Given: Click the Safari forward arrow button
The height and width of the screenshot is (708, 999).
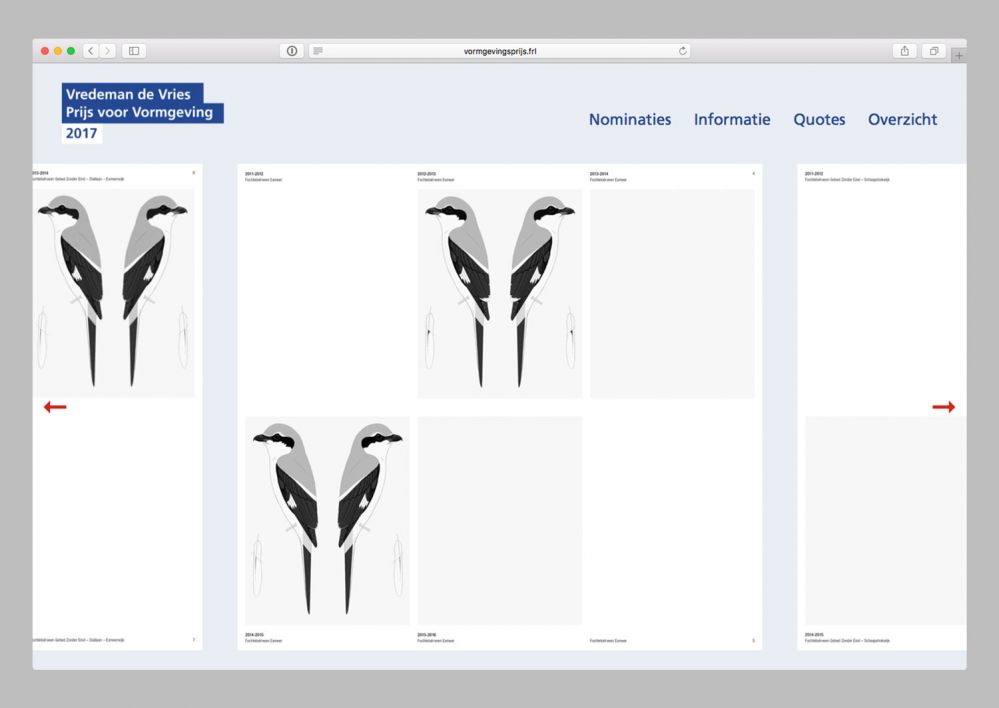Looking at the screenshot, I should [x=107, y=51].
